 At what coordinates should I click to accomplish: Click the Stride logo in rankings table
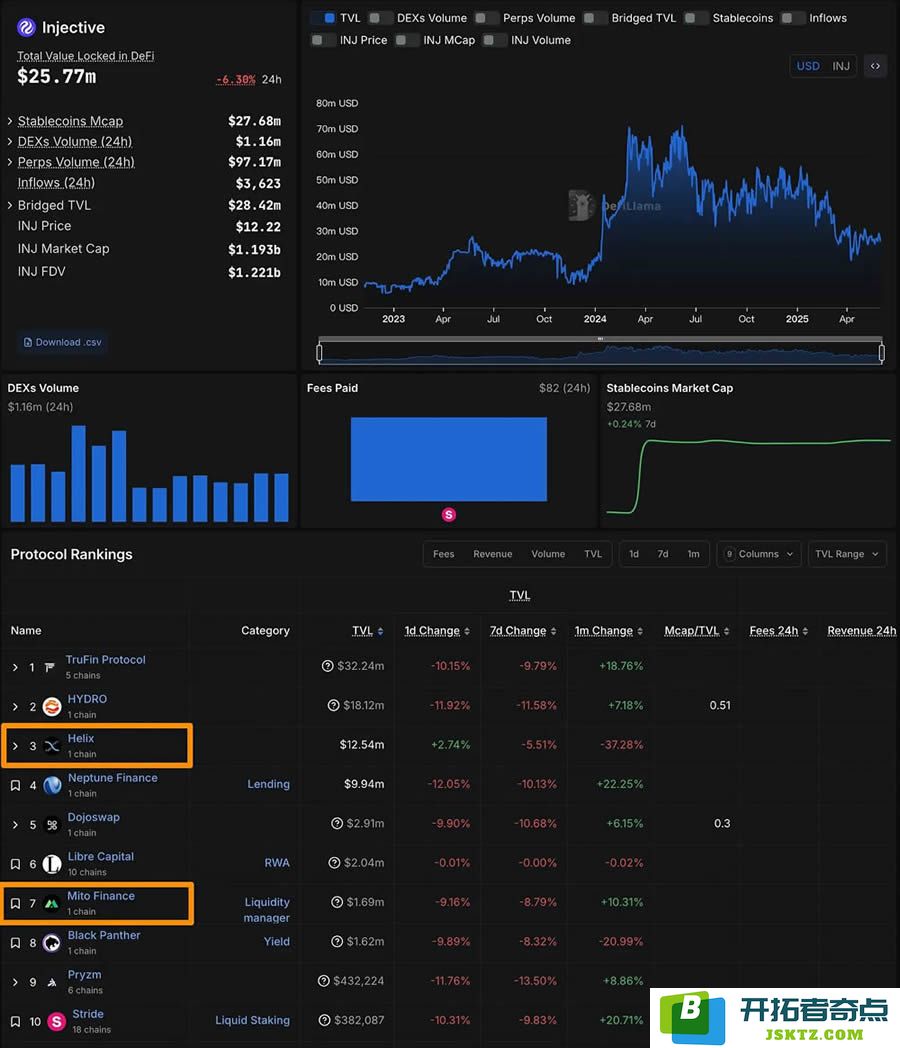pyautogui.click(x=57, y=1021)
